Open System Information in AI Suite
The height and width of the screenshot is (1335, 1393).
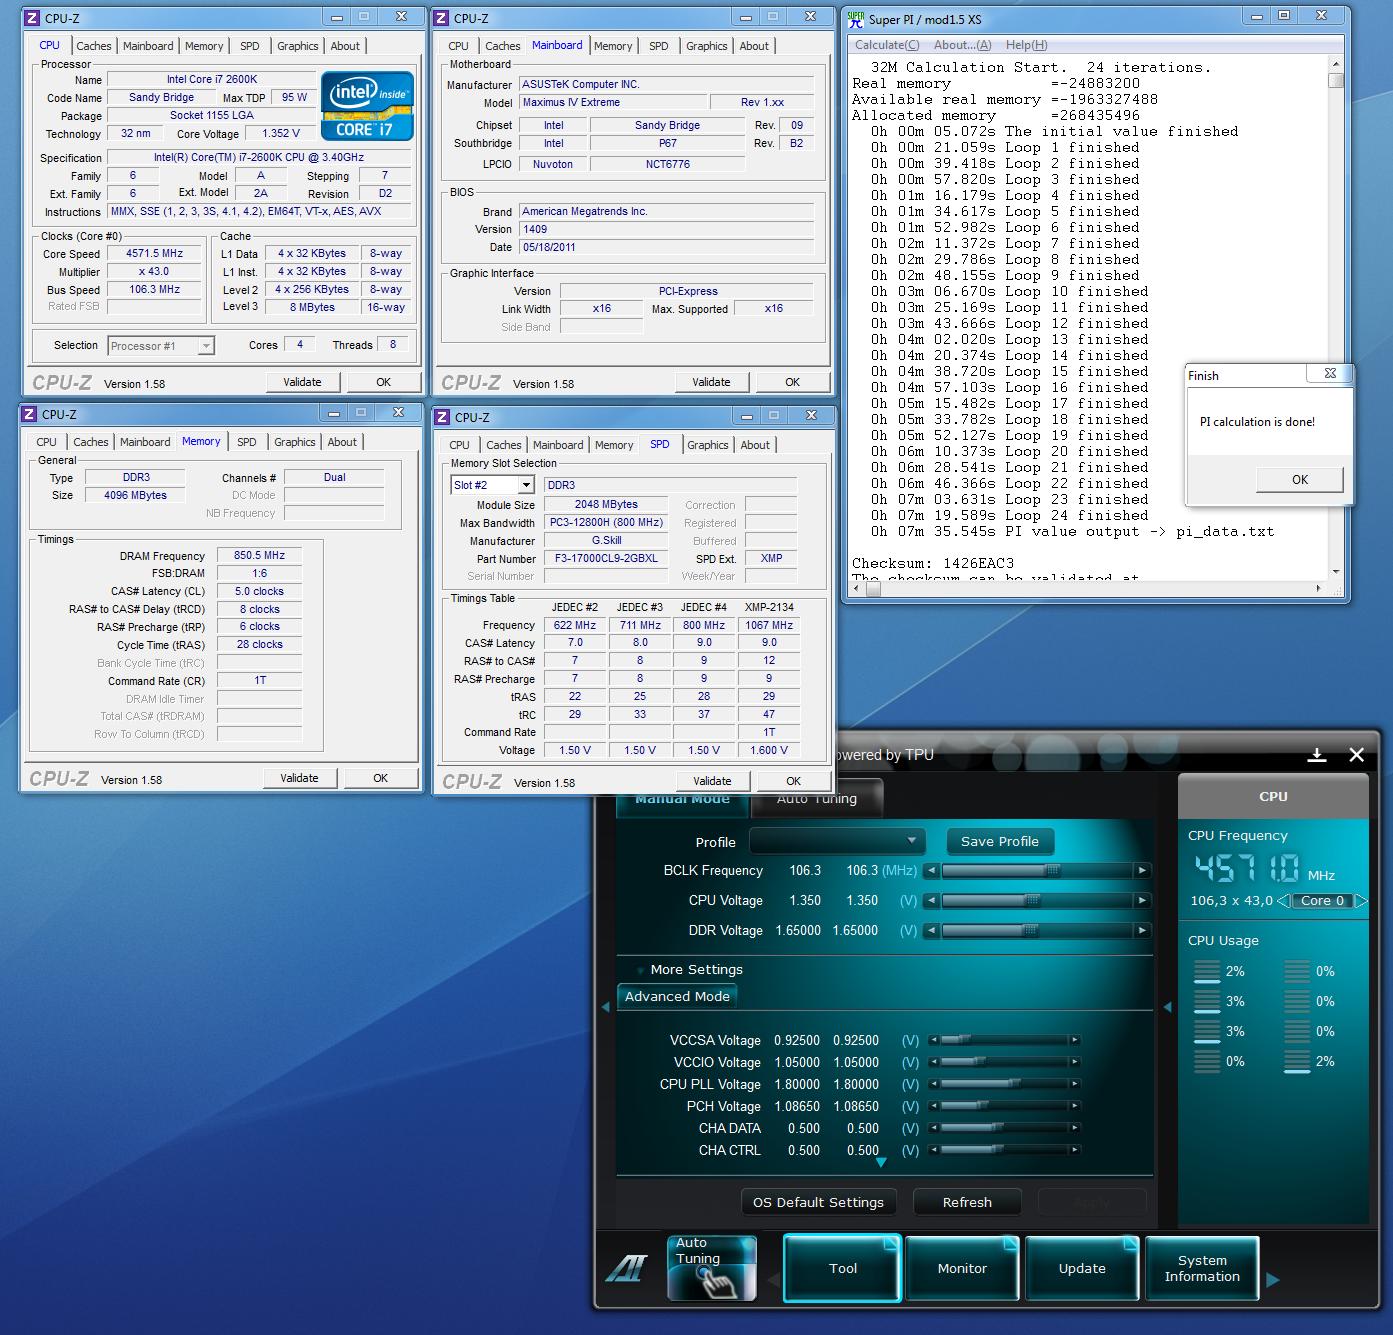1202,1268
